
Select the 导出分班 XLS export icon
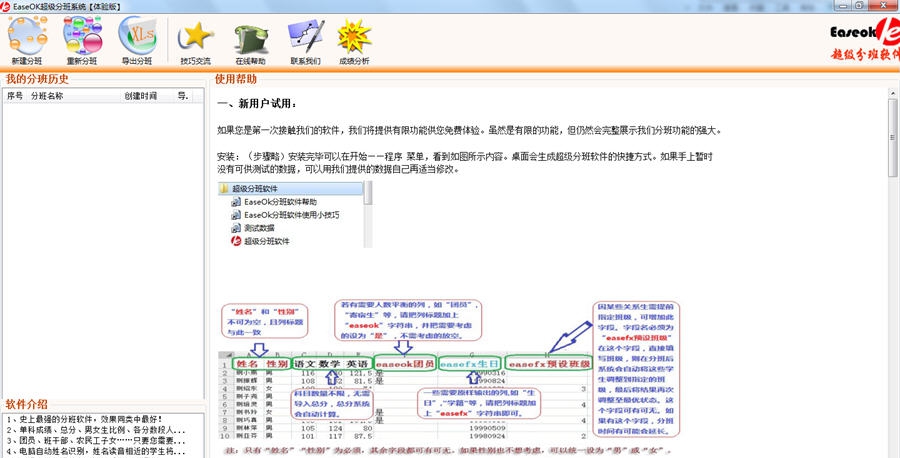point(137,40)
